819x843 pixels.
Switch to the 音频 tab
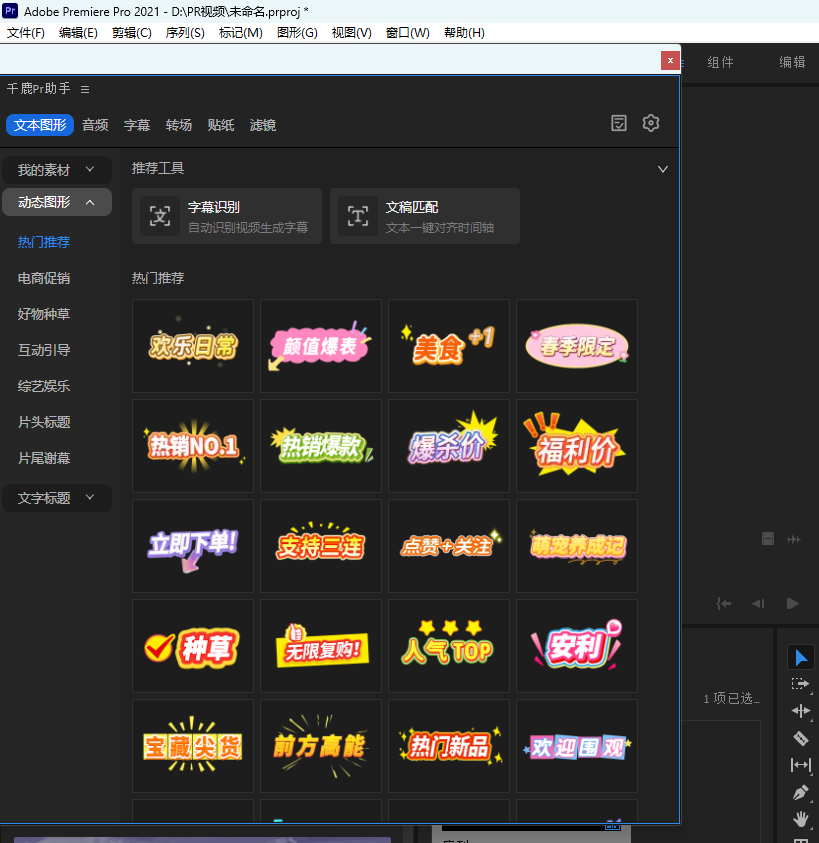[x=95, y=125]
